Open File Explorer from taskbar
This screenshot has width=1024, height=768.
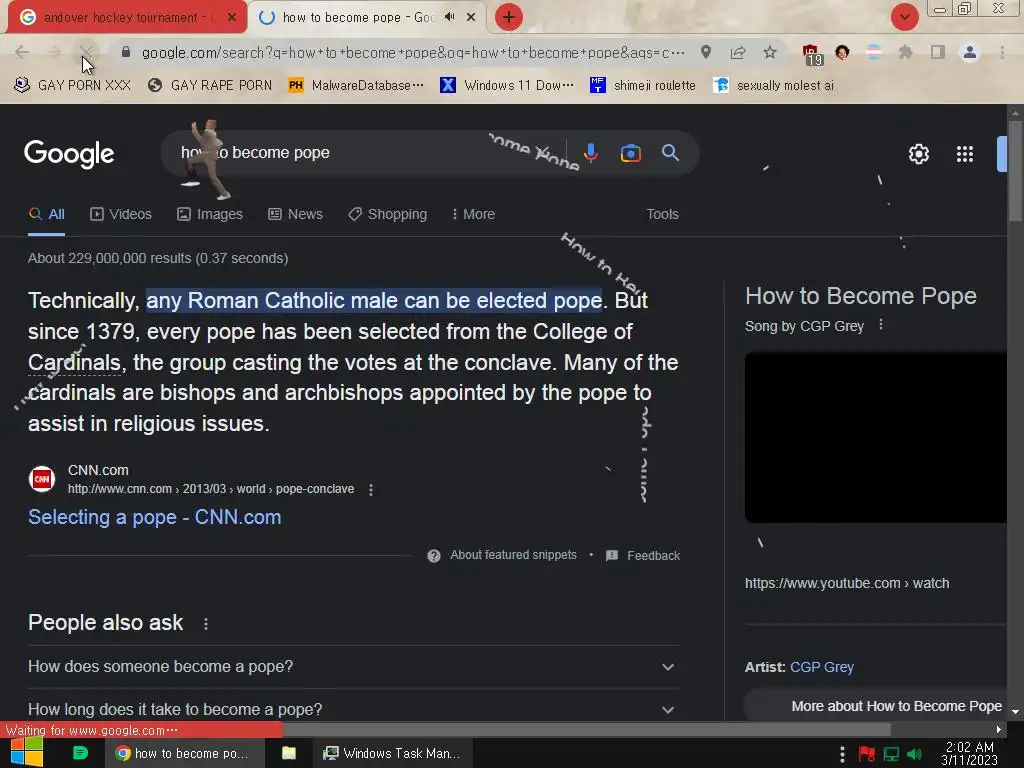tap(289, 753)
